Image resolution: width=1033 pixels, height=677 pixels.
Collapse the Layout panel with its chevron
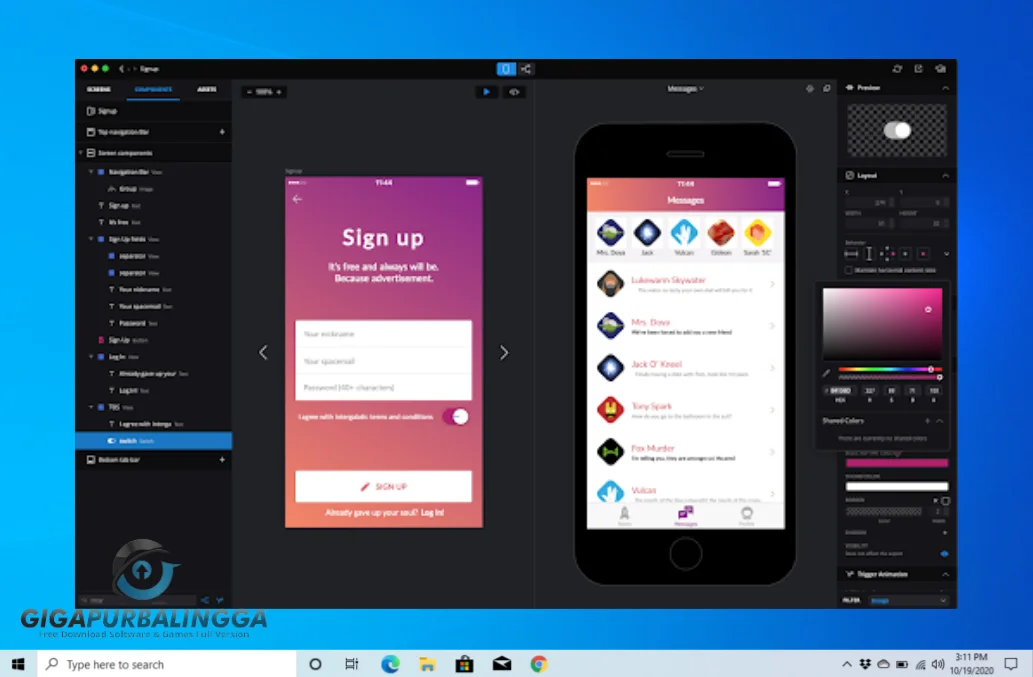(x=946, y=175)
